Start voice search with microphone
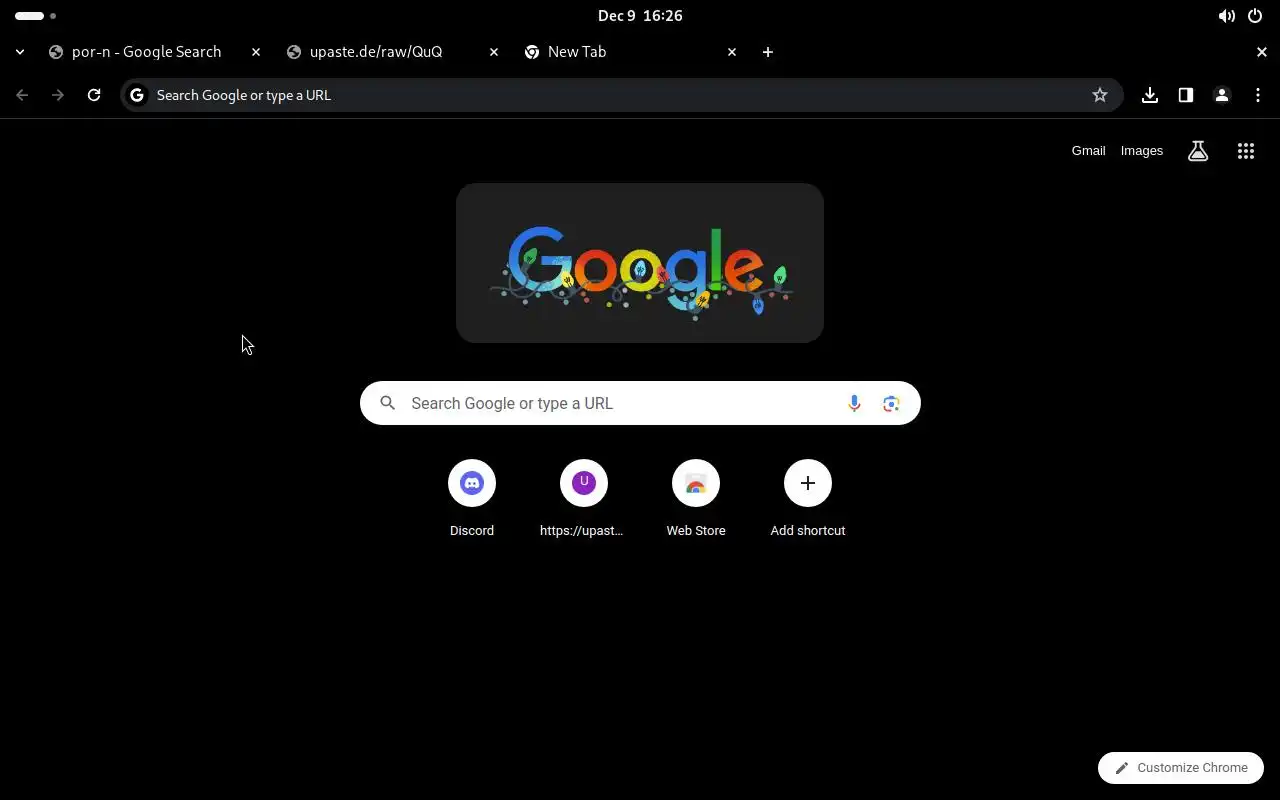Viewport: 1280px width, 800px height. click(854, 403)
